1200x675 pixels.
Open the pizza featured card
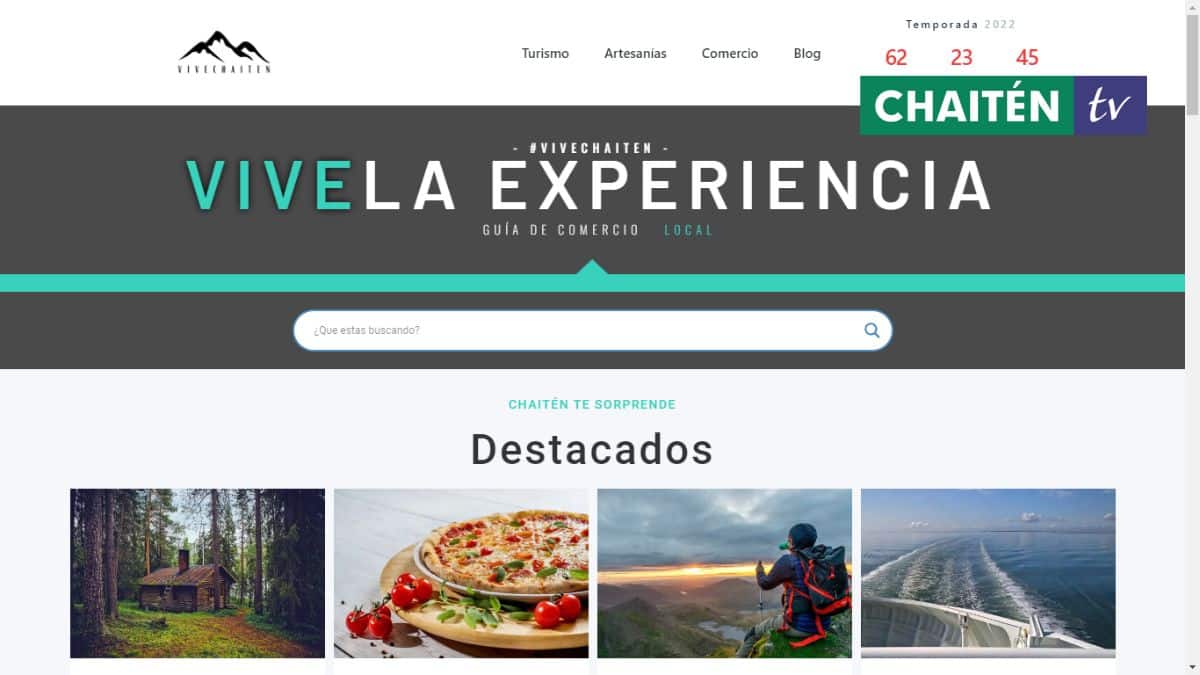click(461, 573)
